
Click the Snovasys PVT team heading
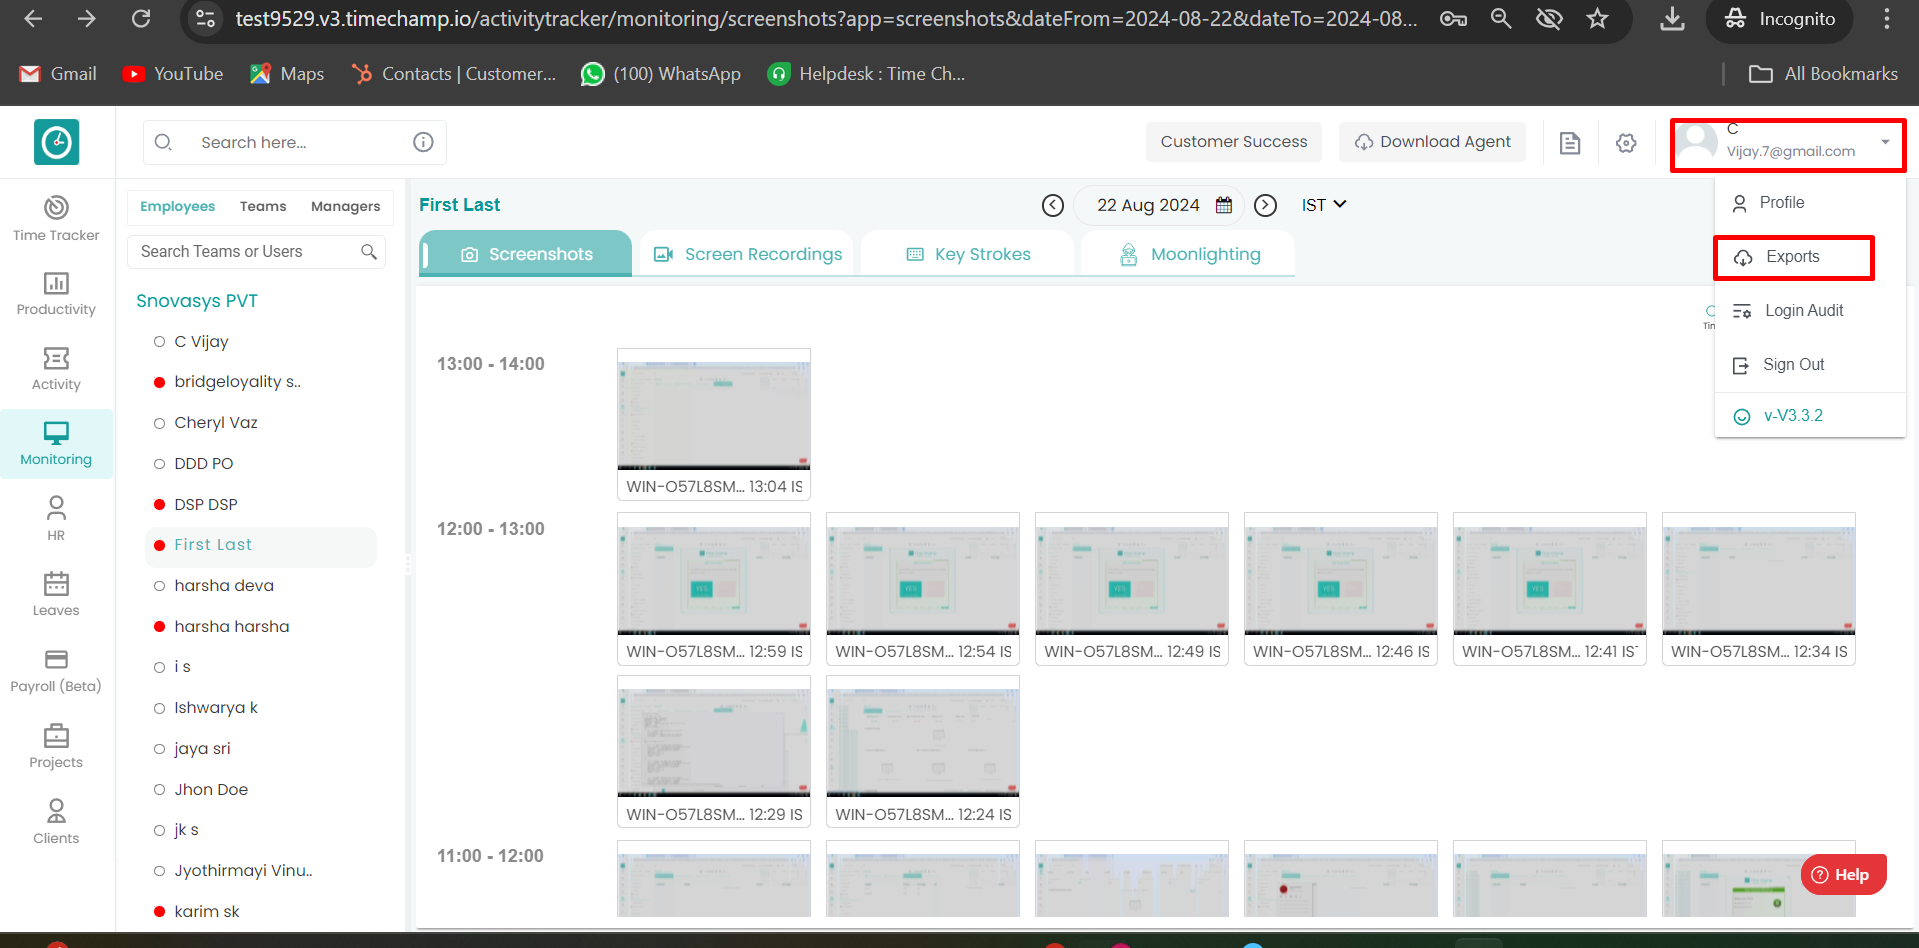point(197,301)
